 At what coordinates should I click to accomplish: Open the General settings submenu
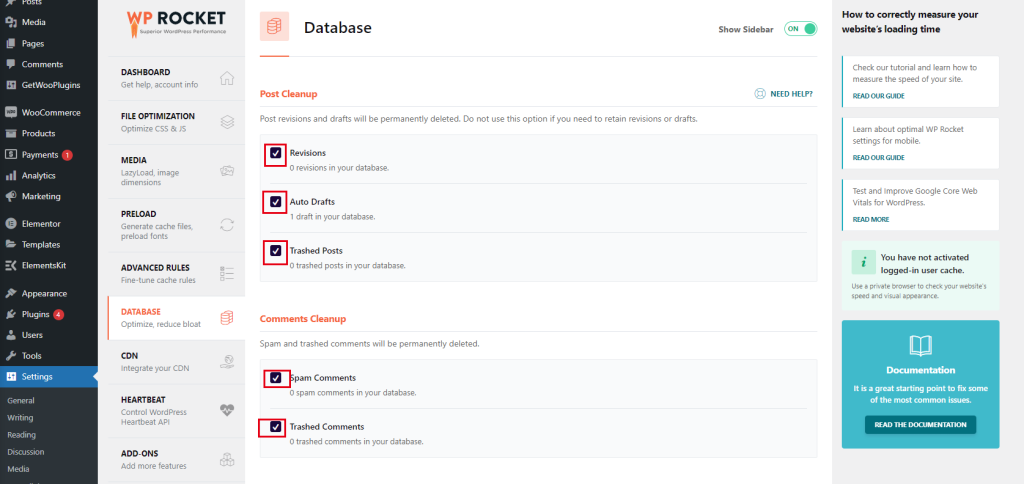pyautogui.click(x=21, y=400)
